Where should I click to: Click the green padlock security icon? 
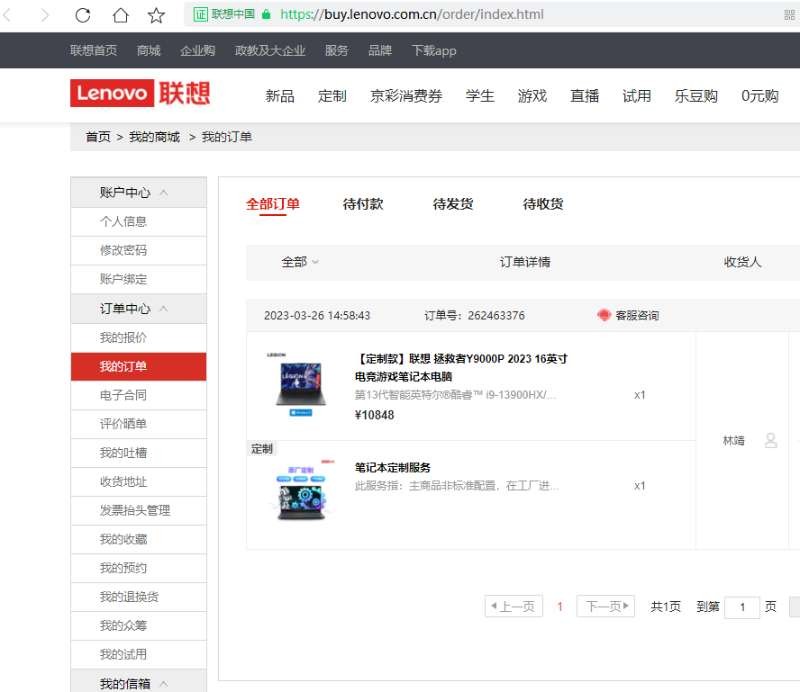[x=266, y=14]
